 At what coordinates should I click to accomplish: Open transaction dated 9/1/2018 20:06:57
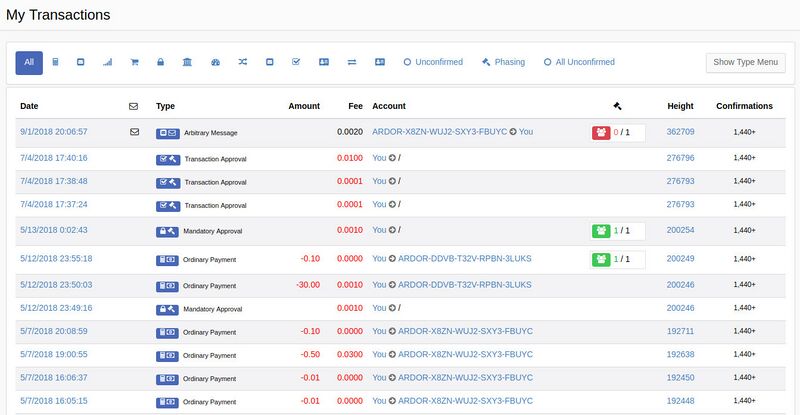(54, 131)
